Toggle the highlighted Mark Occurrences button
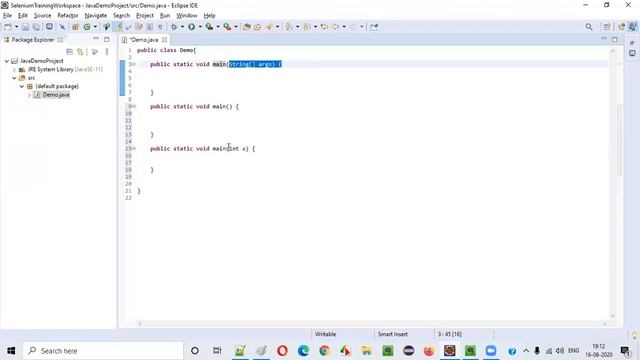Screen dimensions: 640x360 click(118, 27)
